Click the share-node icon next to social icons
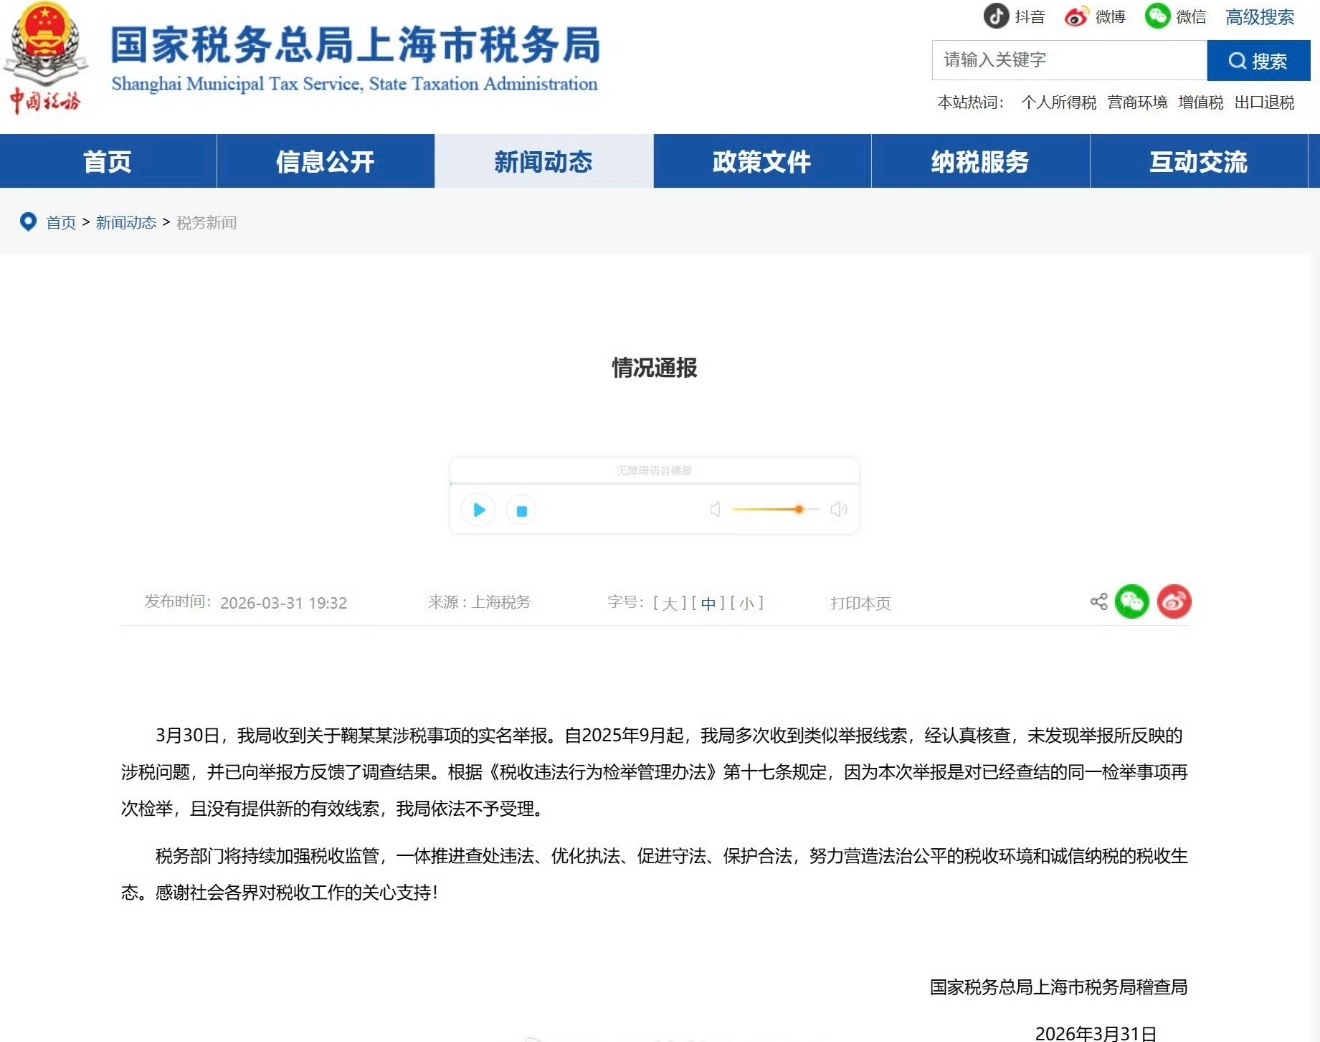Screen dimensions: 1320x1042 pyautogui.click(x=1098, y=601)
